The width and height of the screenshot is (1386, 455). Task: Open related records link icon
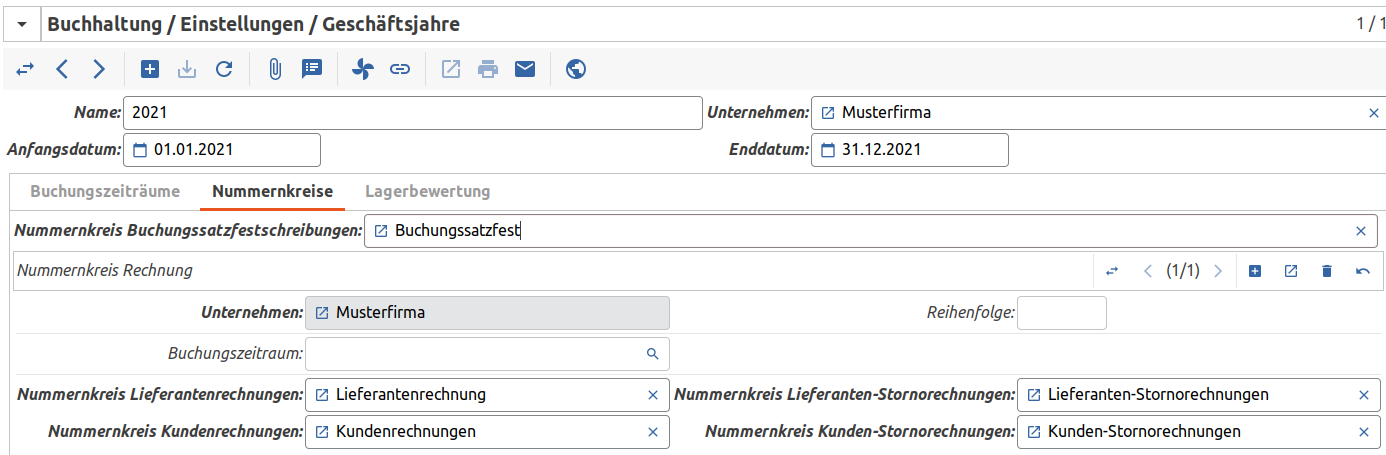coord(400,69)
